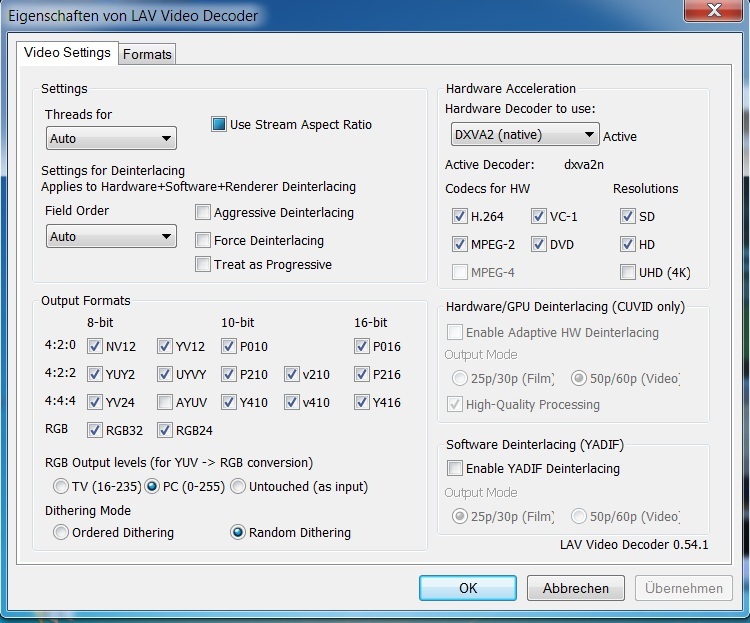The height and width of the screenshot is (623, 750).
Task: Uncheck H.264 hardware codec
Action: 460,216
